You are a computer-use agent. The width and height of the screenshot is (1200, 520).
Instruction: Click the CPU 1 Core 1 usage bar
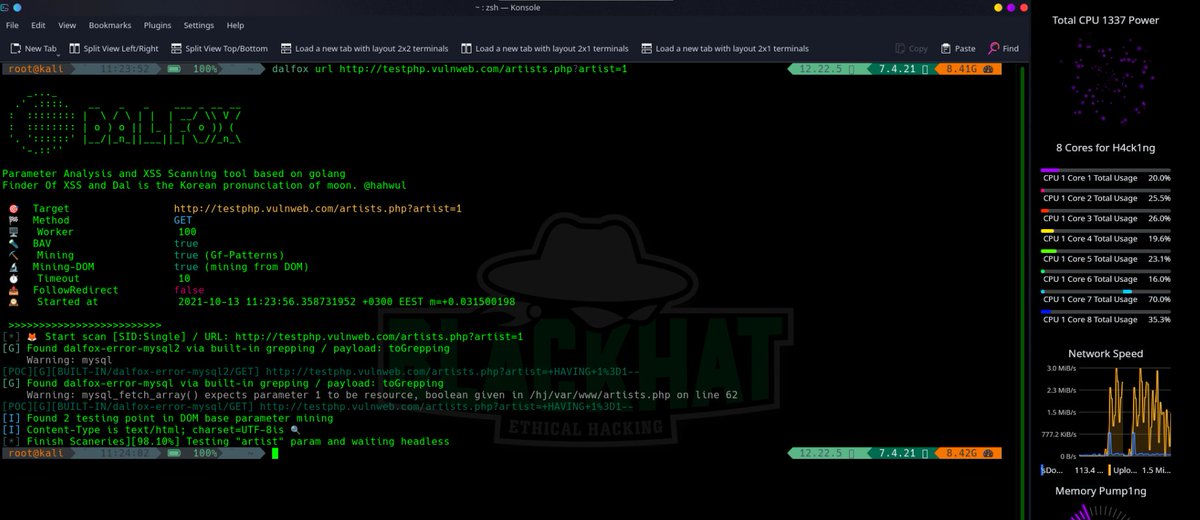click(1106, 170)
